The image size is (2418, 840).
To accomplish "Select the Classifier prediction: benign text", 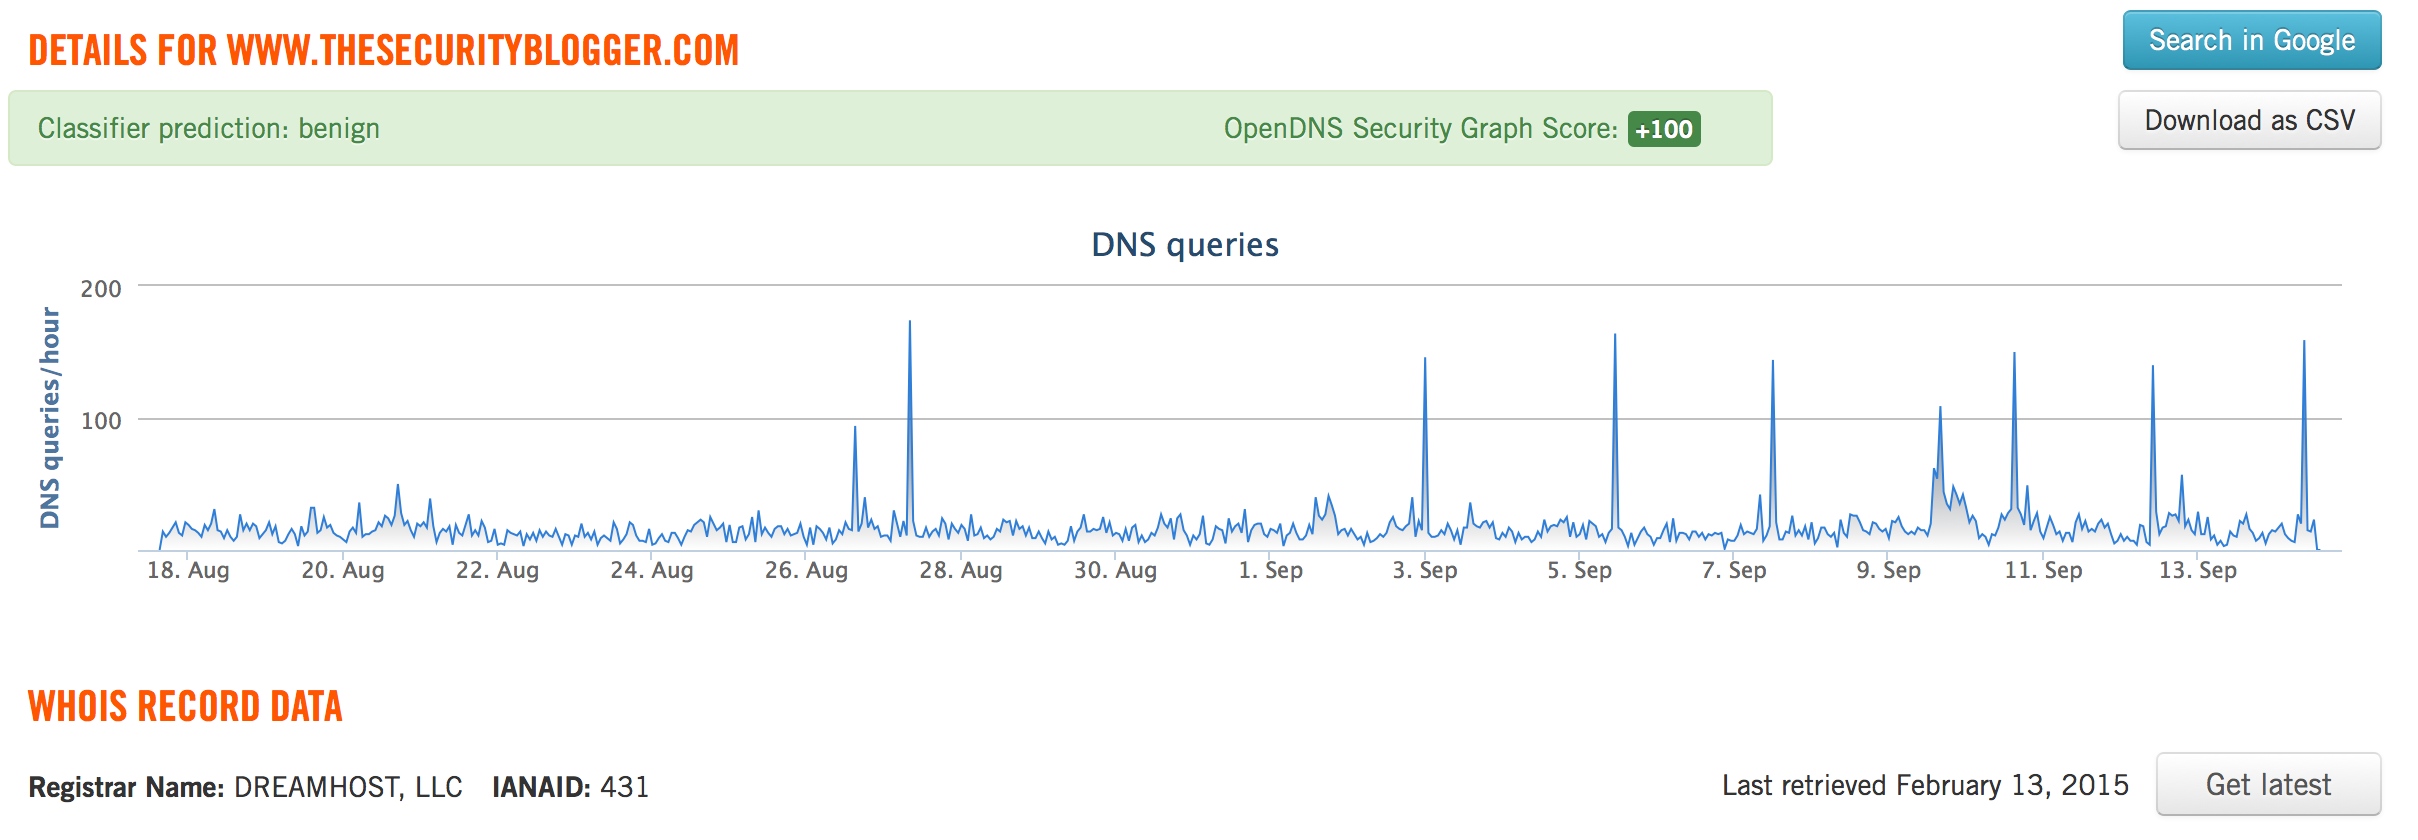I will point(209,129).
